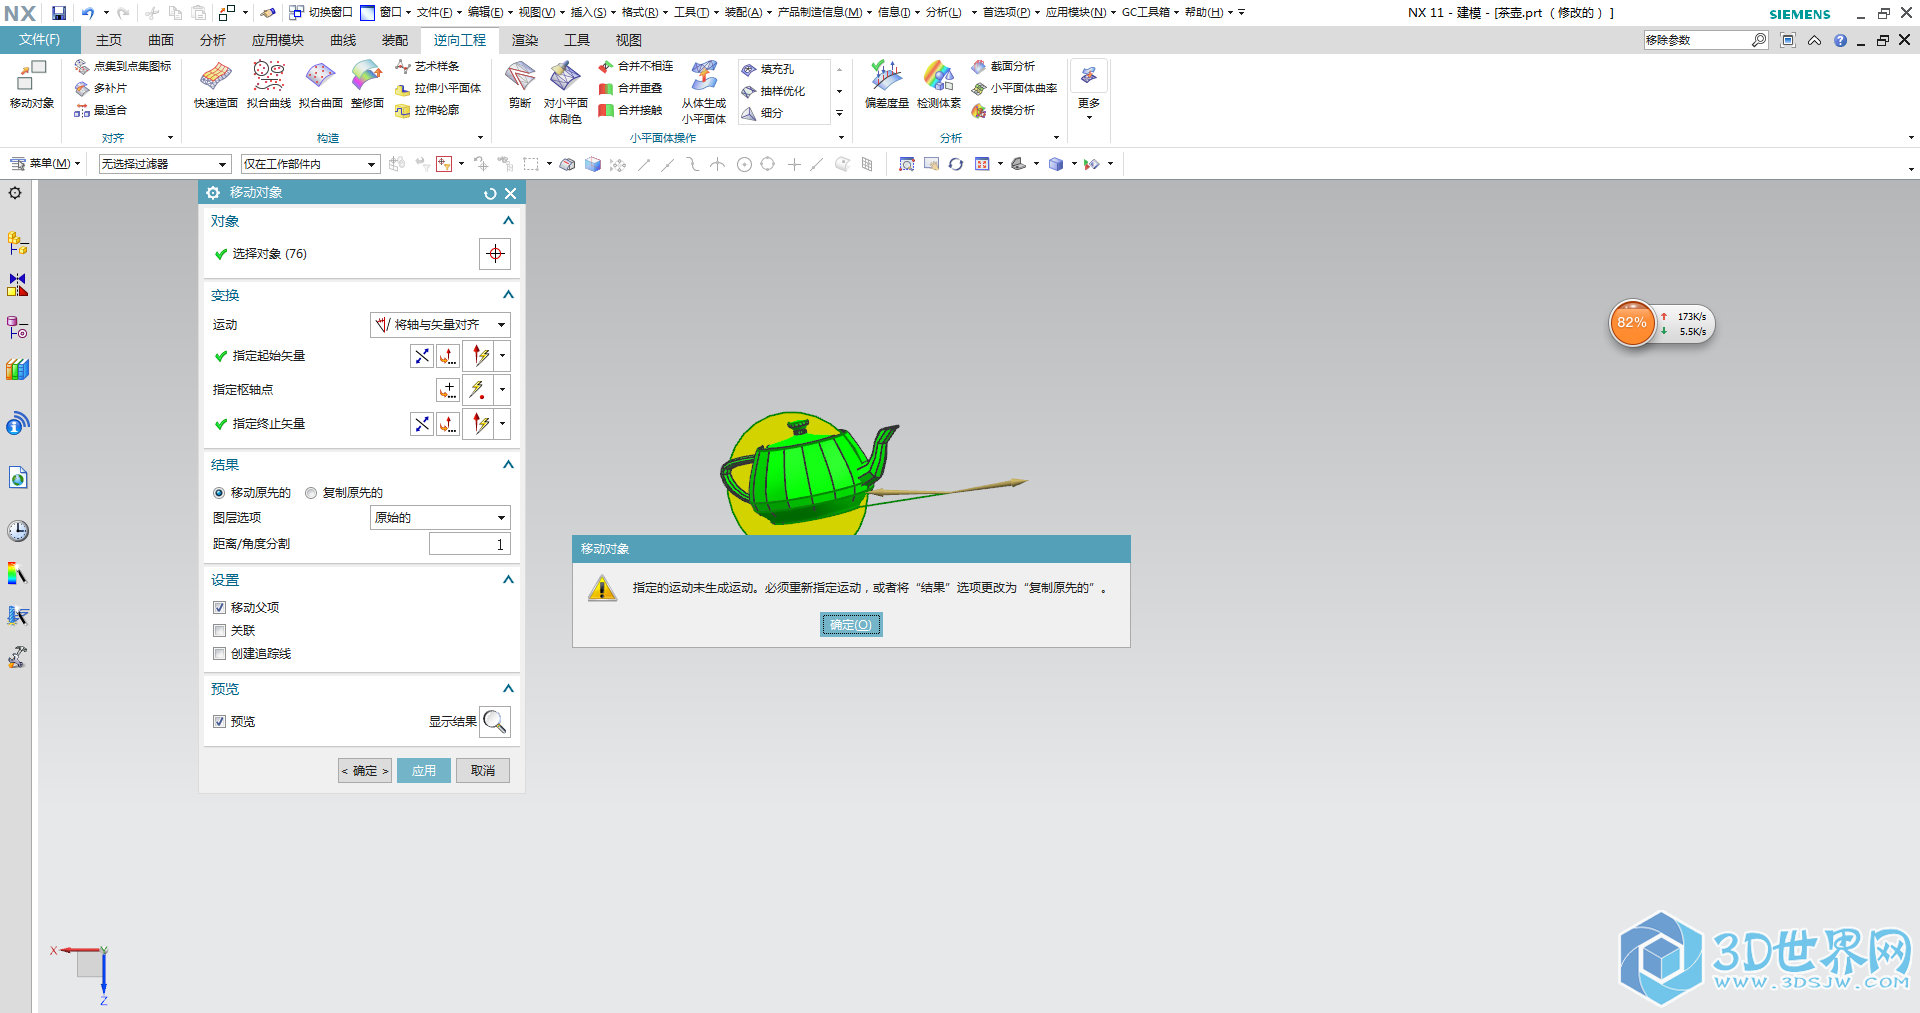Screen dimensions: 1920x1013
Task: Click the 应用 button
Action: pyautogui.click(x=424, y=771)
